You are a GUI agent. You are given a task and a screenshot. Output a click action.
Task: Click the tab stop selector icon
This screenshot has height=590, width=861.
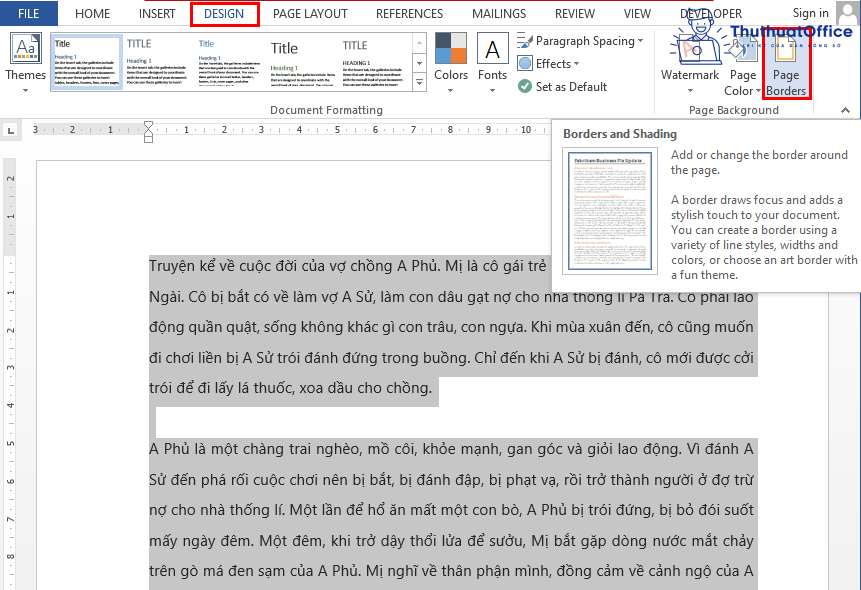(x=11, y=130)
